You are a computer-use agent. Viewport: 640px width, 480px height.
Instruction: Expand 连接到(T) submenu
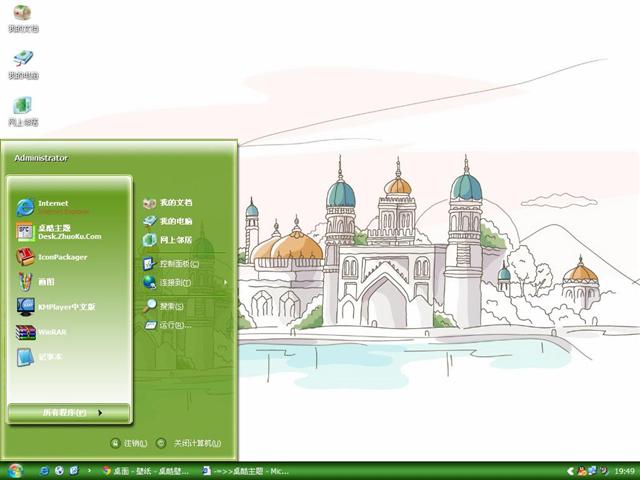pos(184,282)
